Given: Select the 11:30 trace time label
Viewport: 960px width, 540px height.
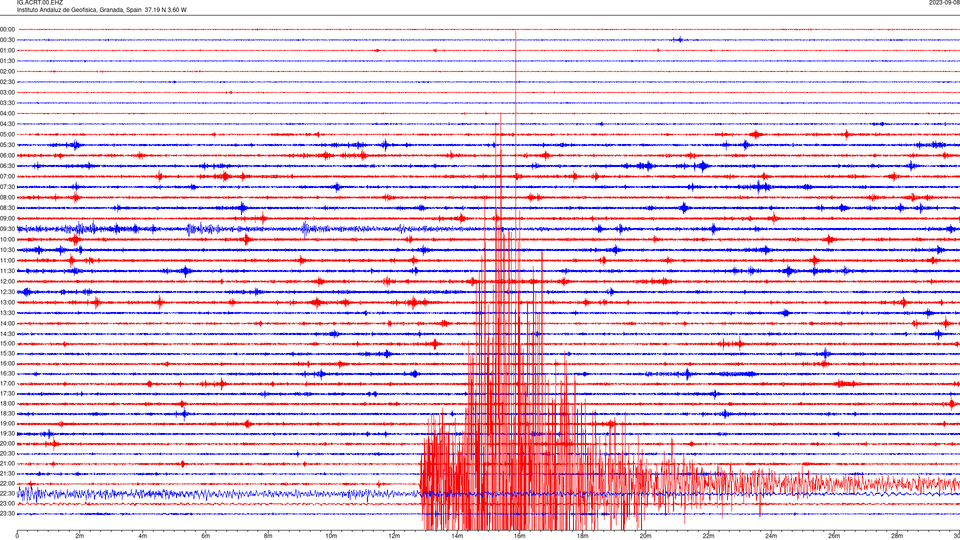Looking at the screenshot, I should [x=7, y=271].
